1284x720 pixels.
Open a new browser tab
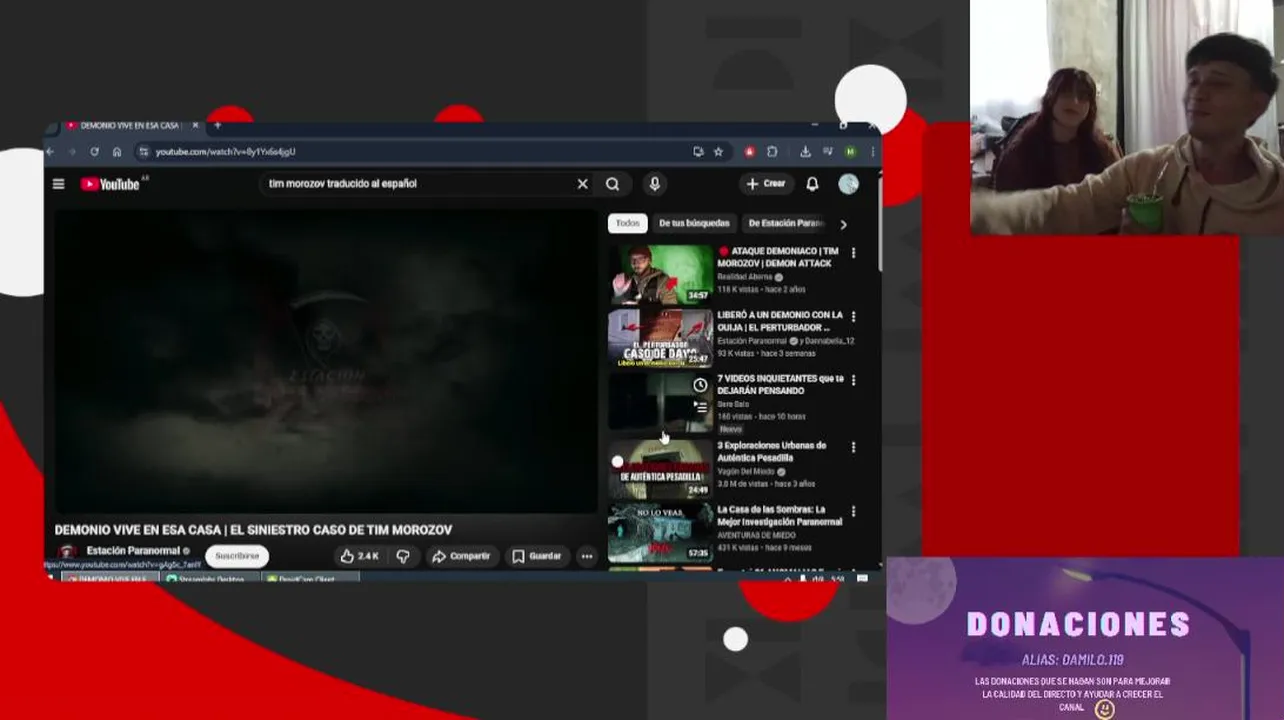click(x=217, y=126)
